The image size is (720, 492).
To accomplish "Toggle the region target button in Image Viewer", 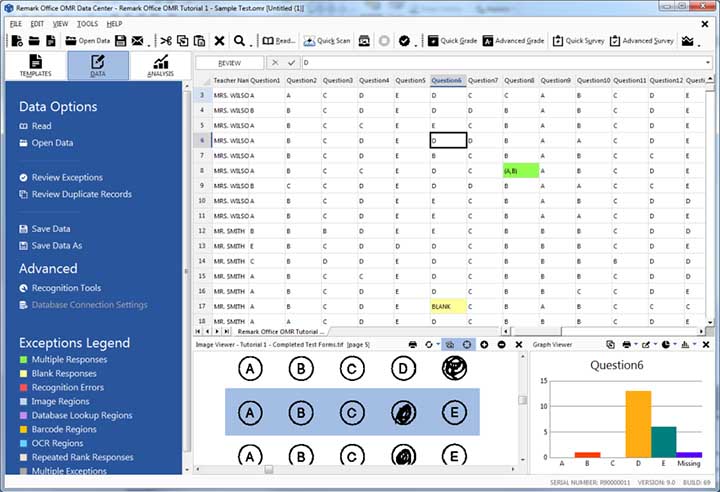I will point(467,345).
